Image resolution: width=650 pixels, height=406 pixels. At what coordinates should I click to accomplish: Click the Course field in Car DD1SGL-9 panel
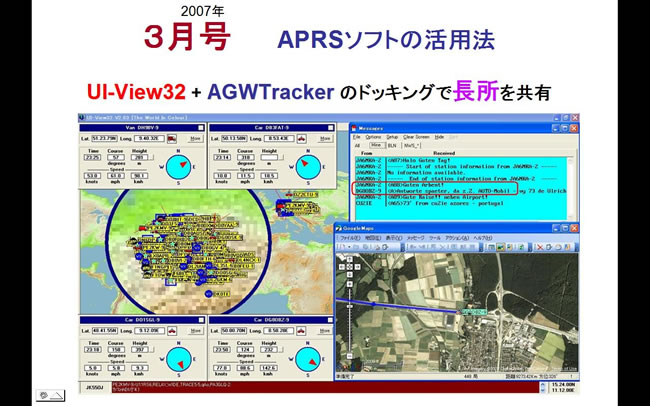tap(116, 350)
